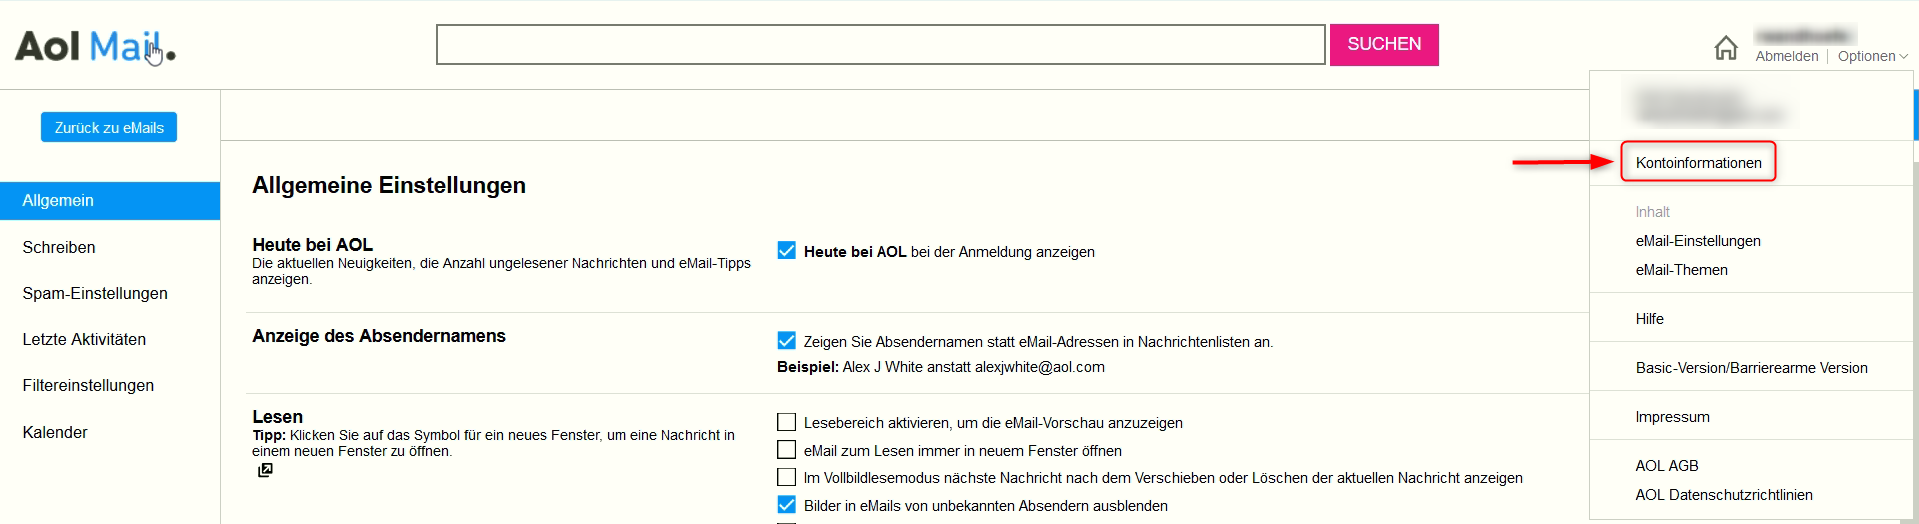
Task: Click the Allgemeine Einstellungen heading
Action: coord(389,185)
